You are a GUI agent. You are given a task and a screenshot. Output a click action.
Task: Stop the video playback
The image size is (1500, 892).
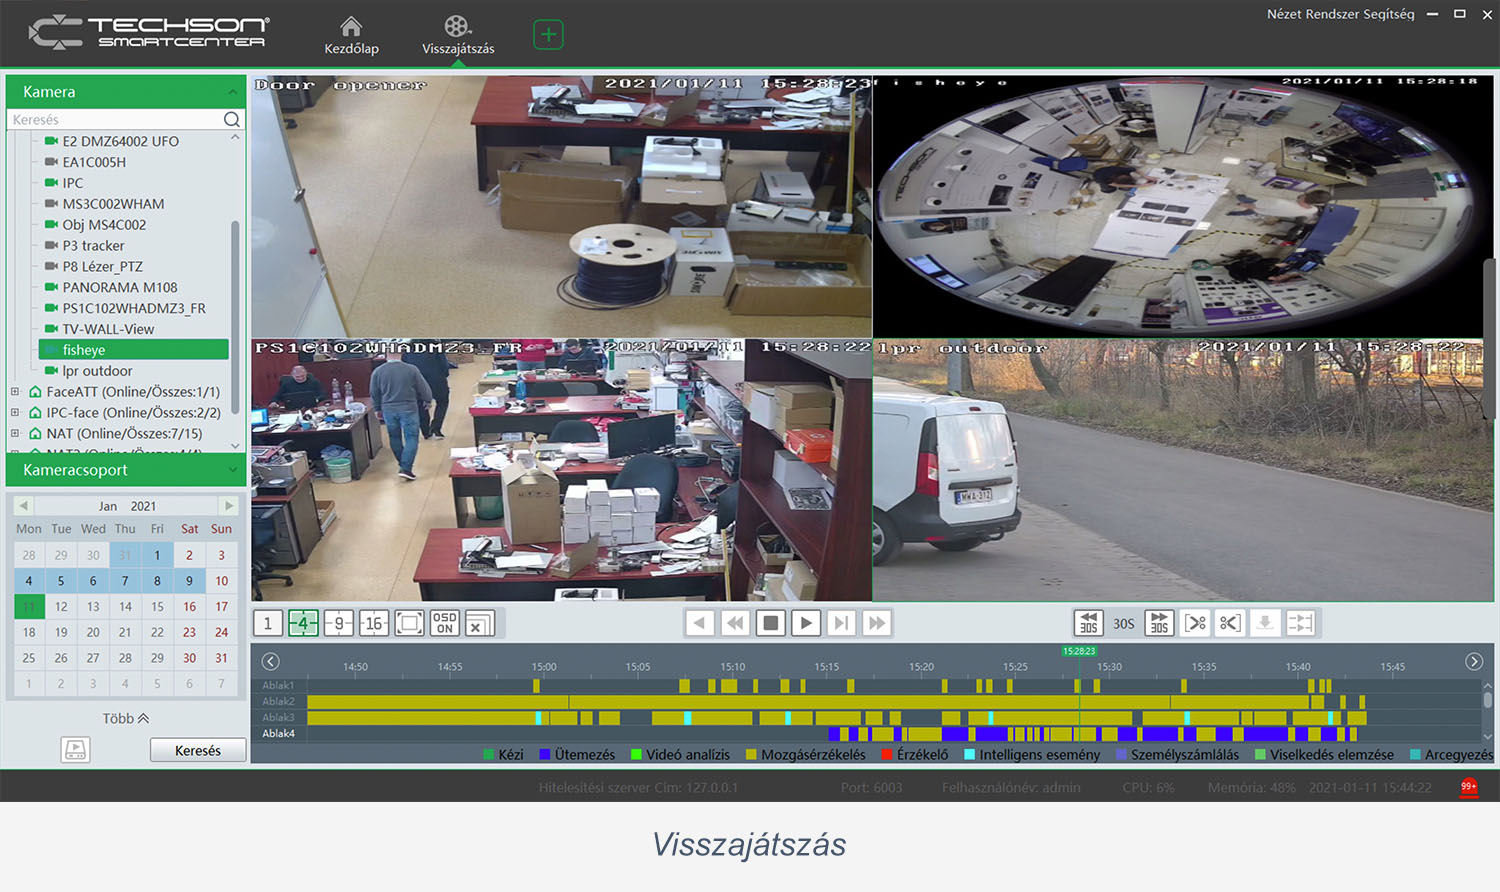(770, 623)
